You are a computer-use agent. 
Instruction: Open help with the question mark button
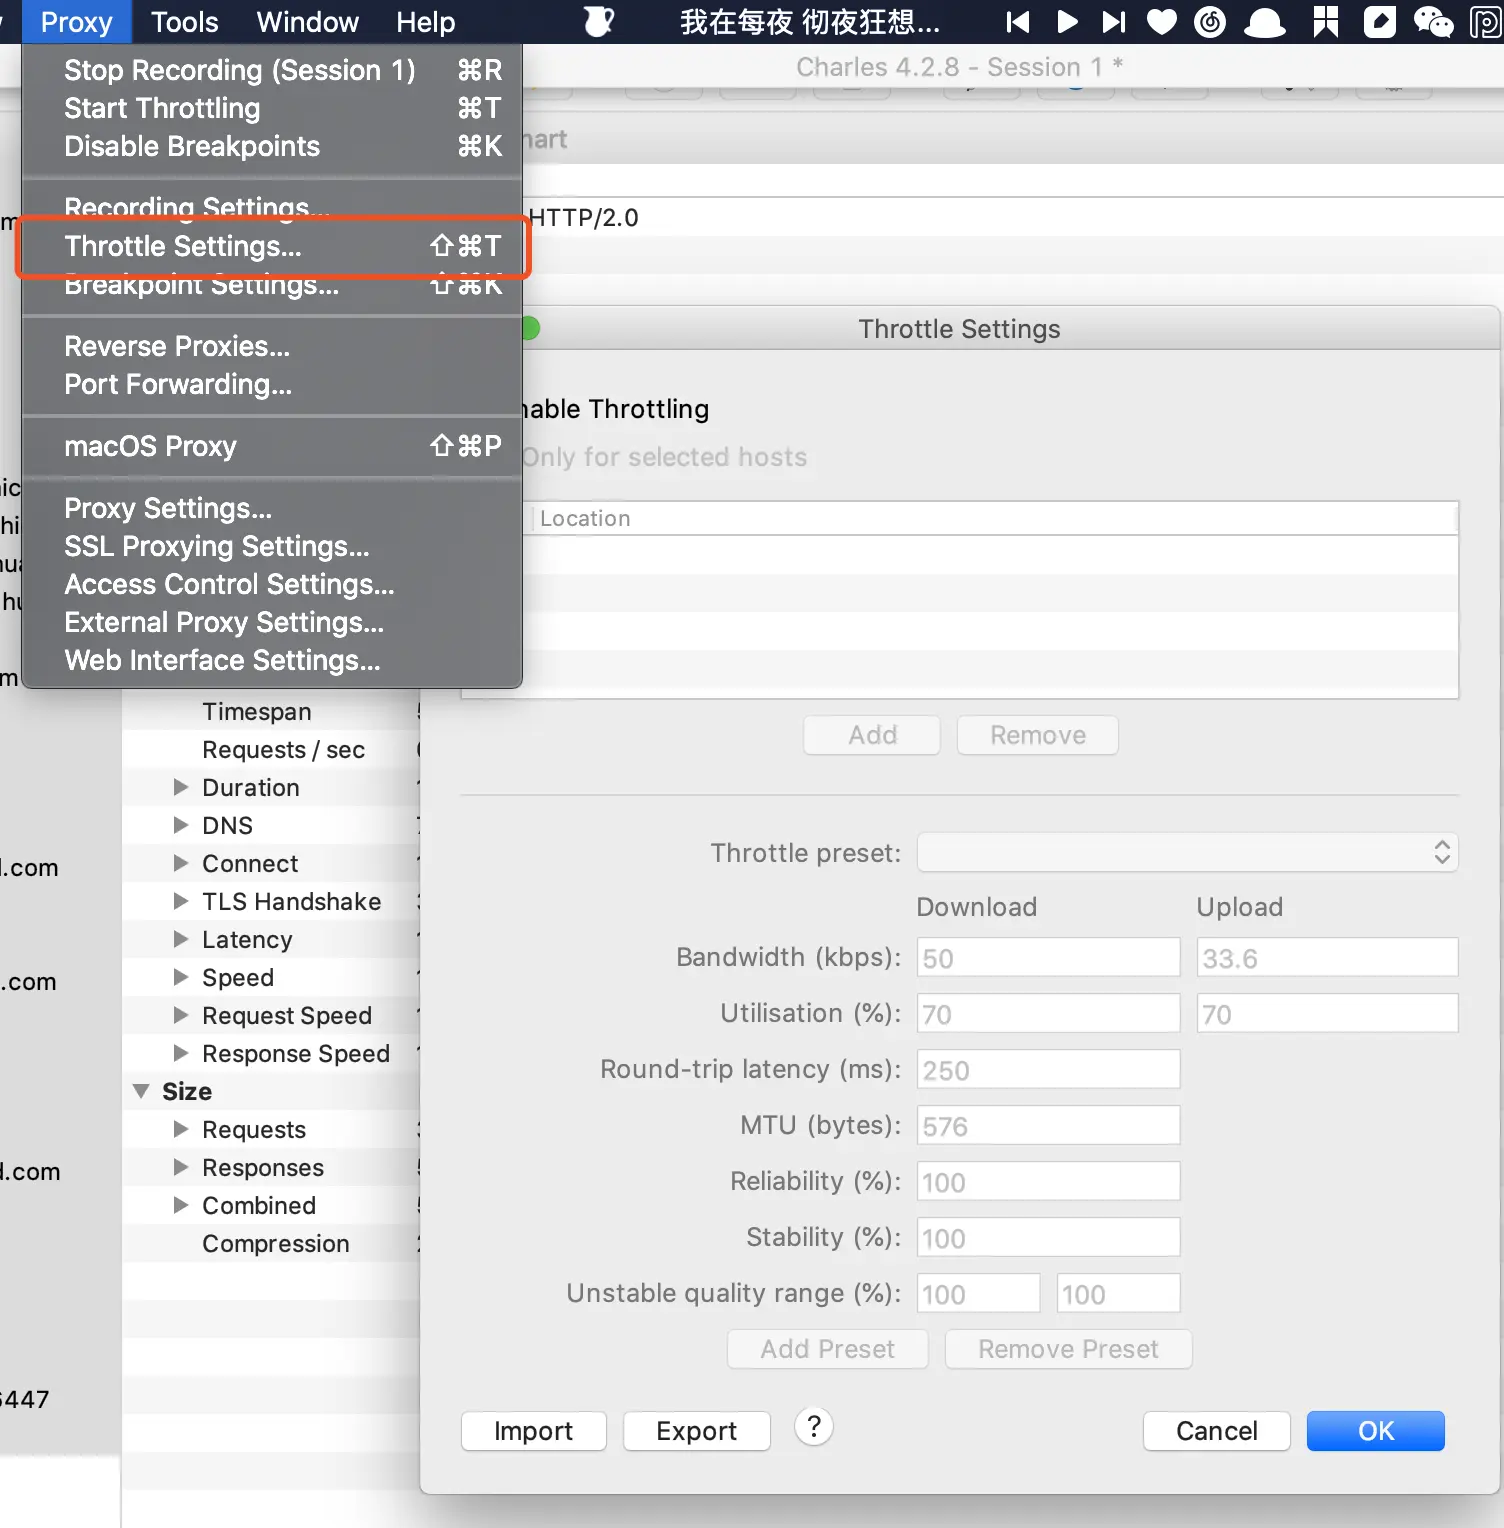[x=814, y=1427]
